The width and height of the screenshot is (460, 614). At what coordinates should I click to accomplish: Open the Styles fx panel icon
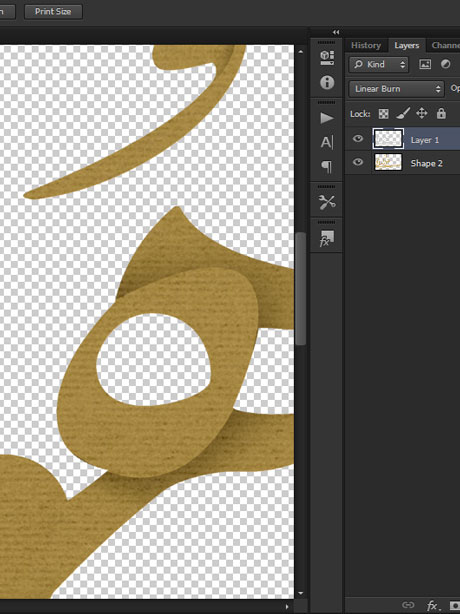pyautogui.click(x=327, y=238)
